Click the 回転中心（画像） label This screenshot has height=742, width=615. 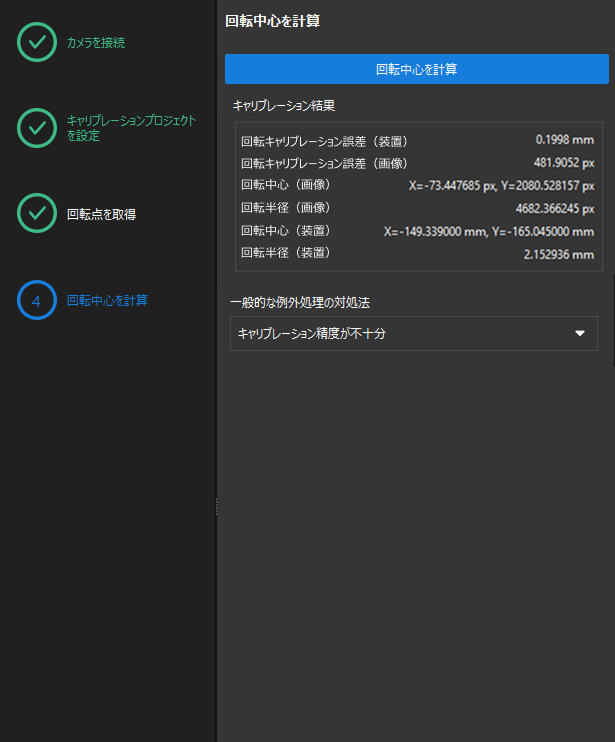(286, 185)
